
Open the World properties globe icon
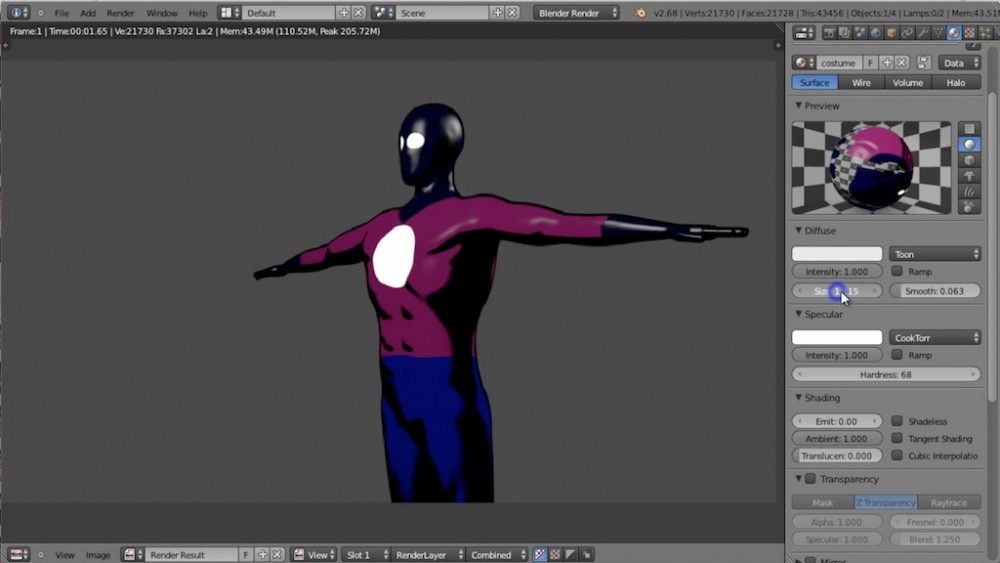pyautogui.click(x=875, y=33)
